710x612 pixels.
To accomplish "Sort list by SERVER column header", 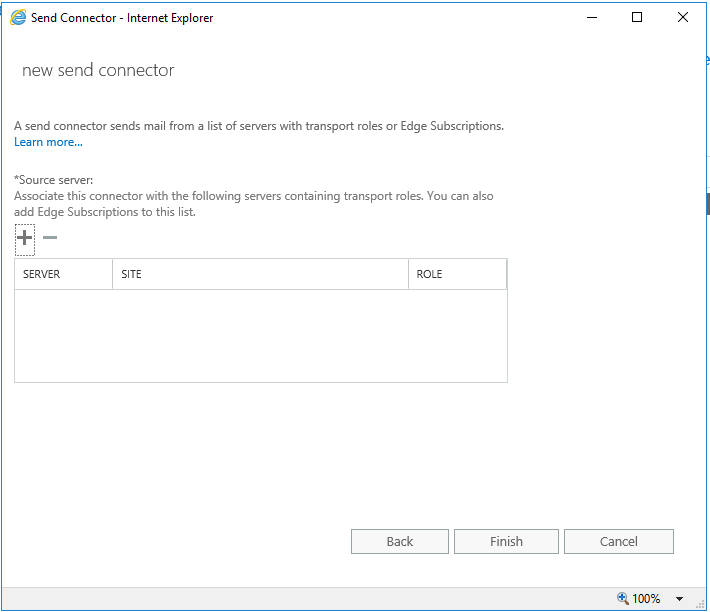I will [x=63, y=274].
